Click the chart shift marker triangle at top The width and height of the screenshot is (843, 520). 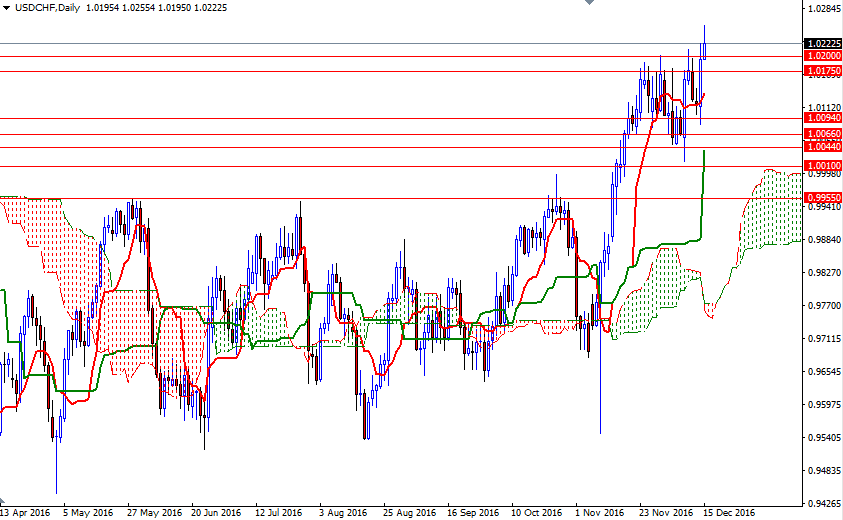[x=590, y=2]
